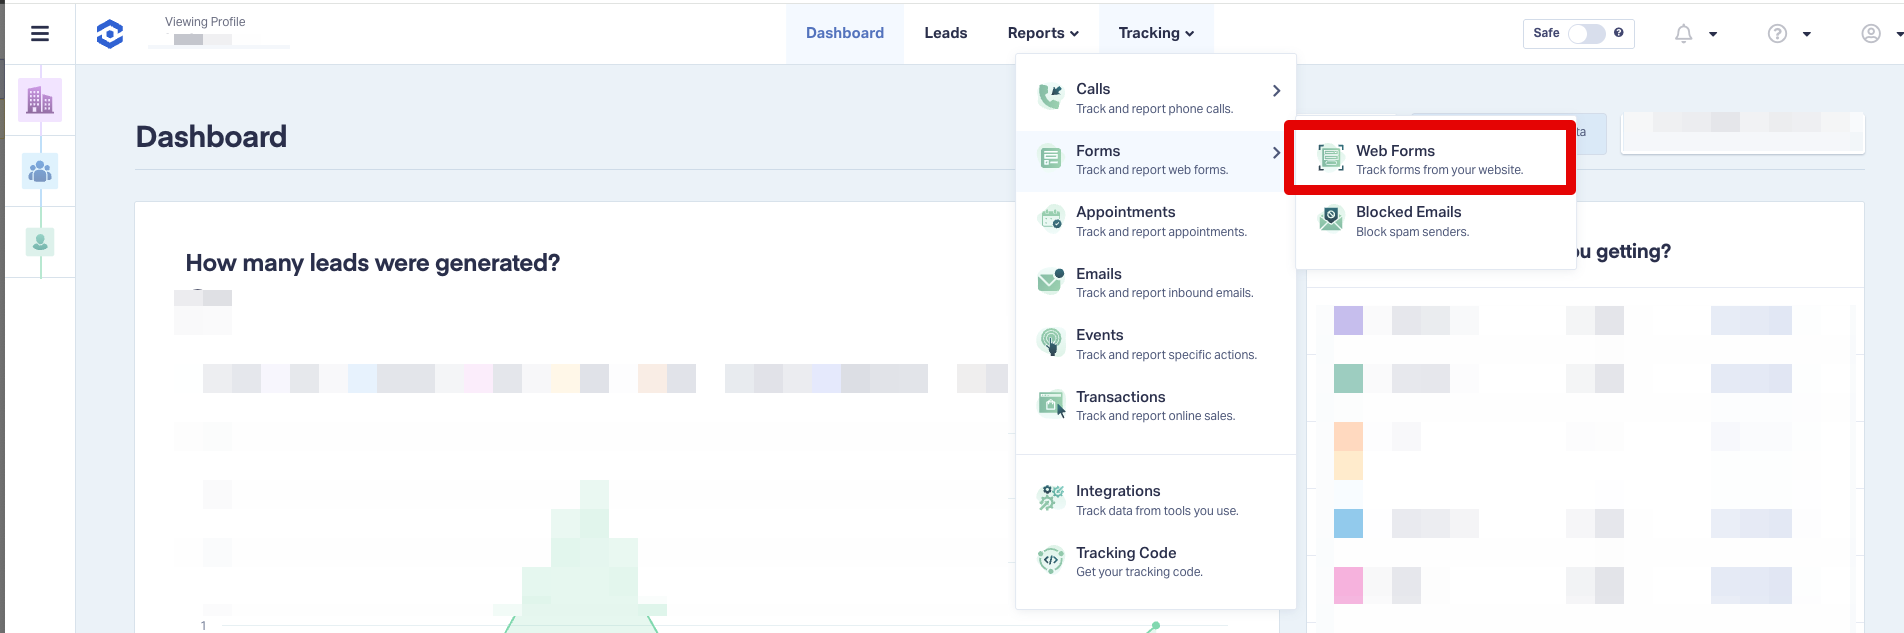
Task: Collapse the Tracking dropdown menu
Action: pyautogui.click(x=1156, y=33)
